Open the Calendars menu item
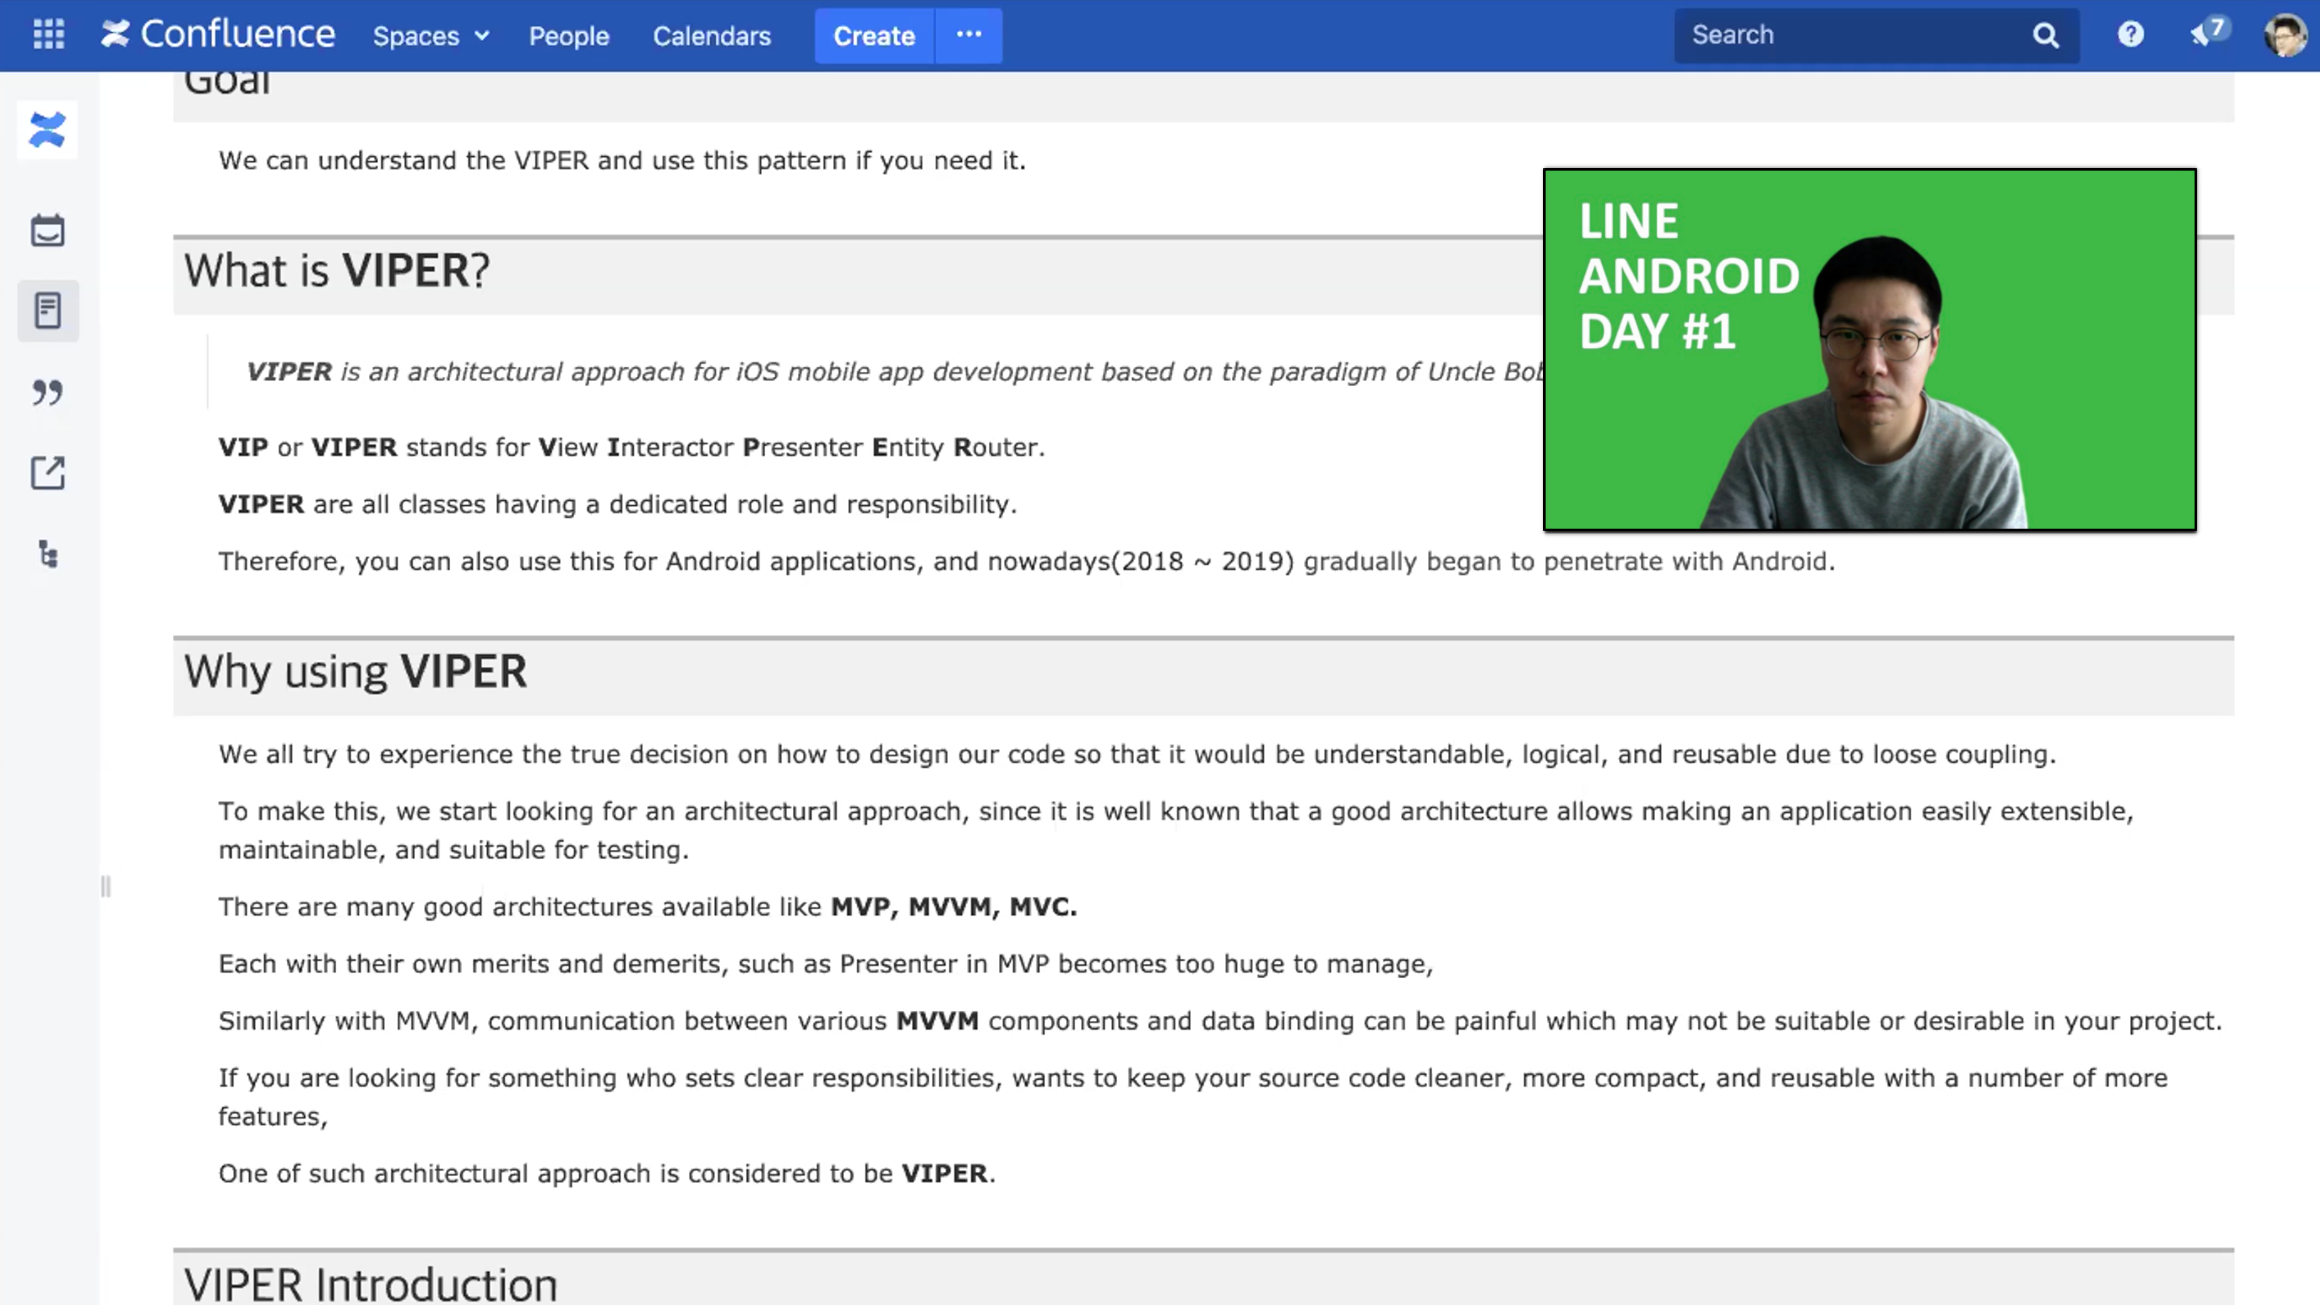 click(x=711, y=36)
